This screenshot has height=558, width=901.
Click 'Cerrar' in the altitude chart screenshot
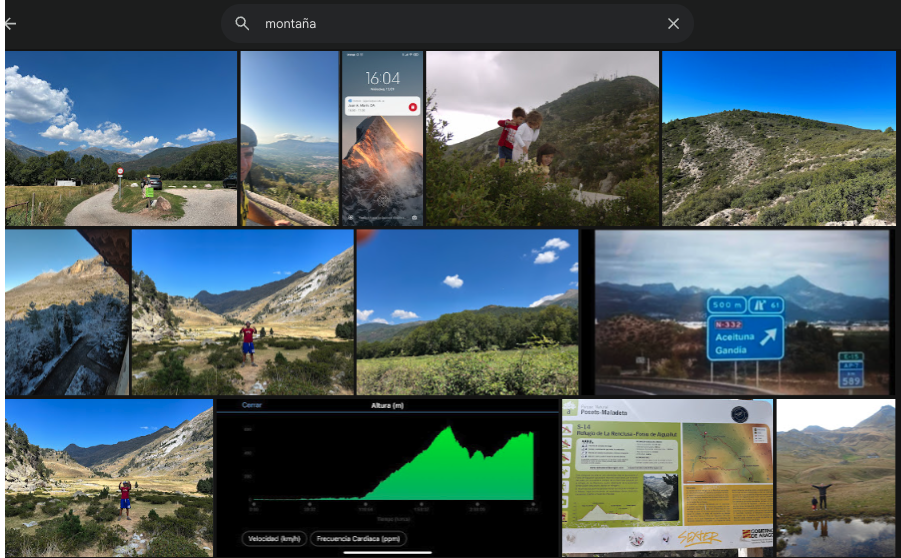pos(252,406)
